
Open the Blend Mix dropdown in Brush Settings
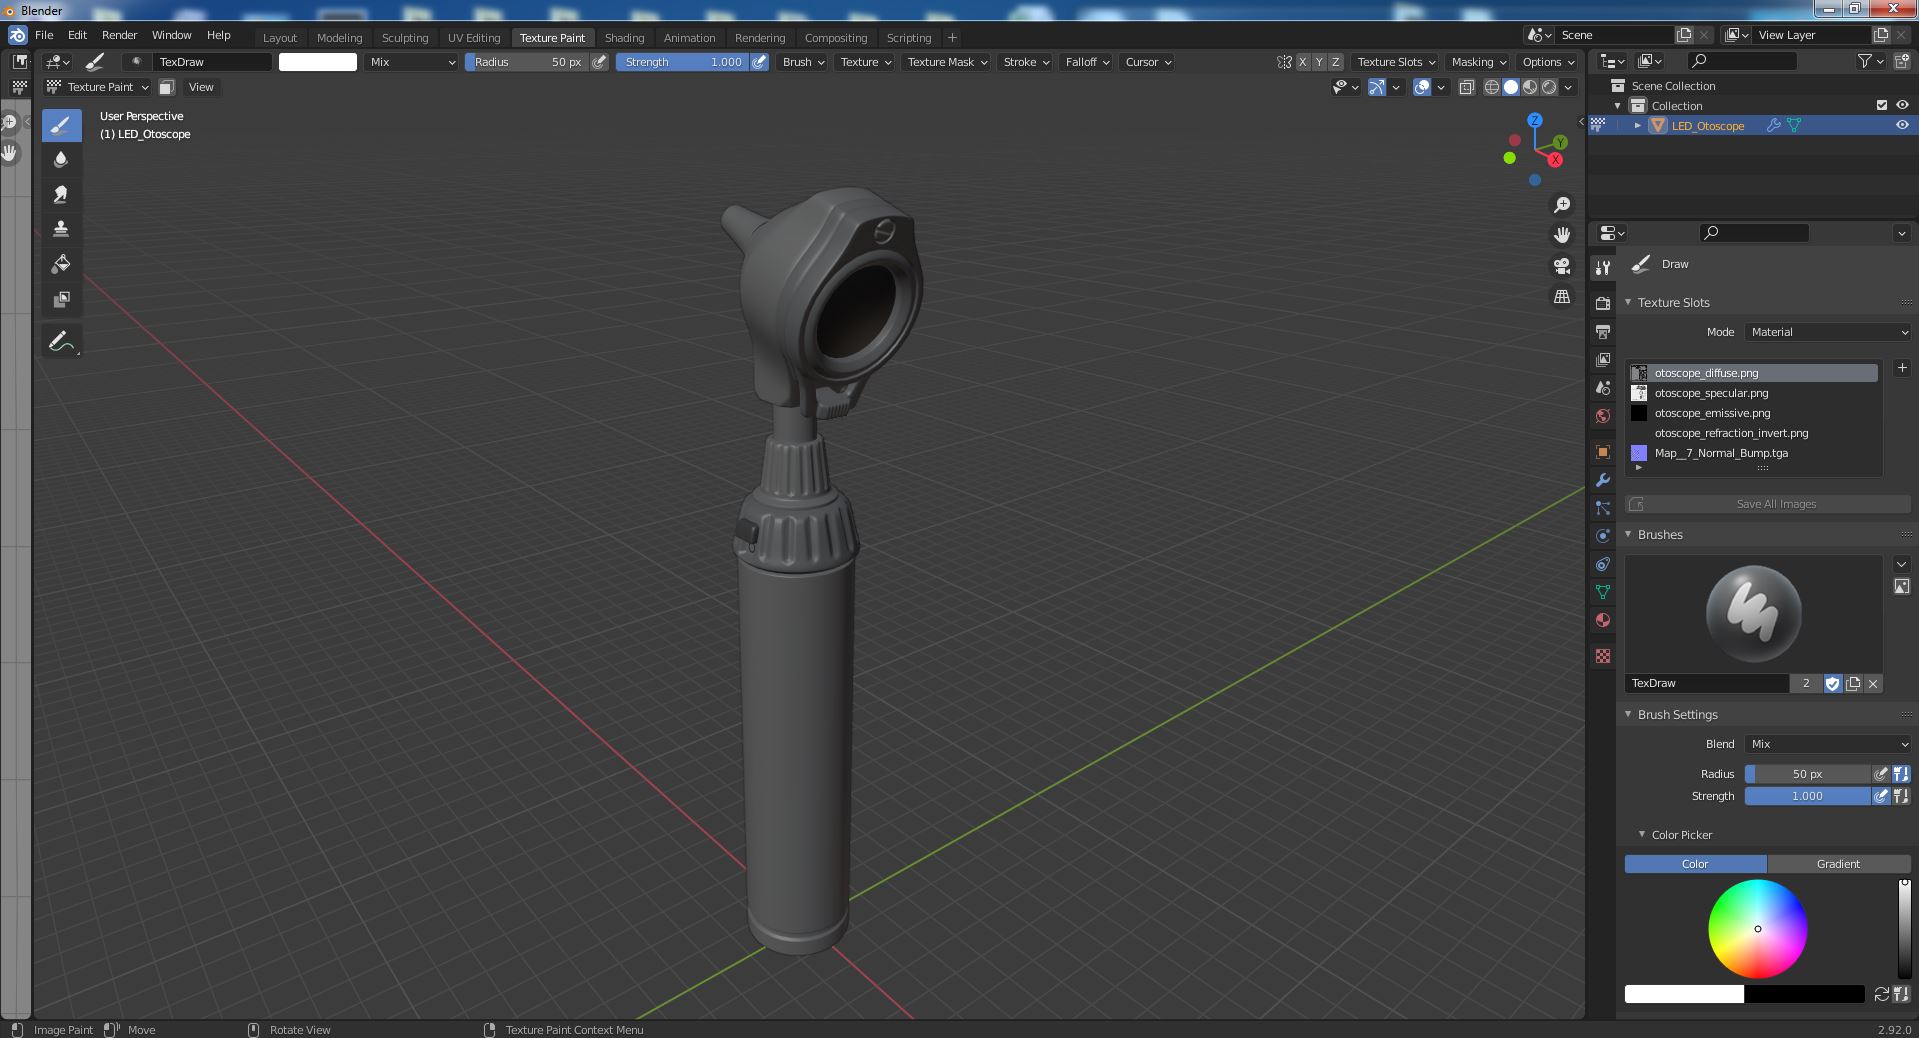1828,744
